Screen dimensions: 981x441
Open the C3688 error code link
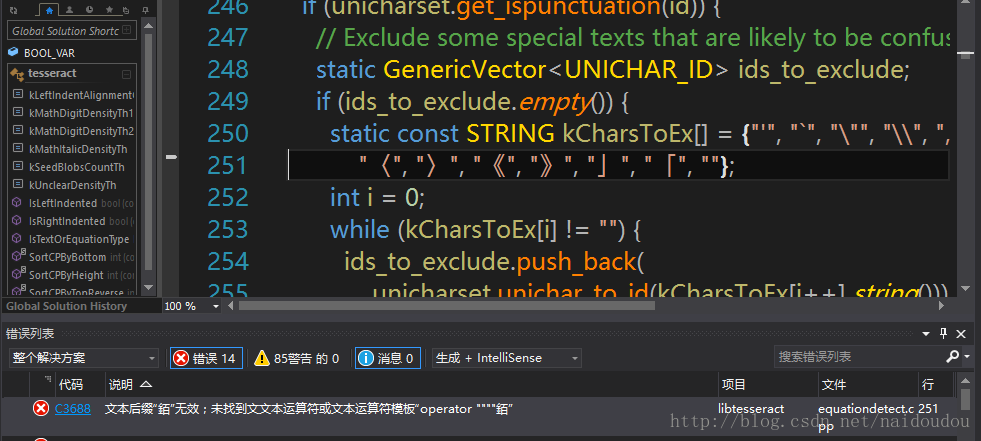pyautogui.click(x=73, y=408)
